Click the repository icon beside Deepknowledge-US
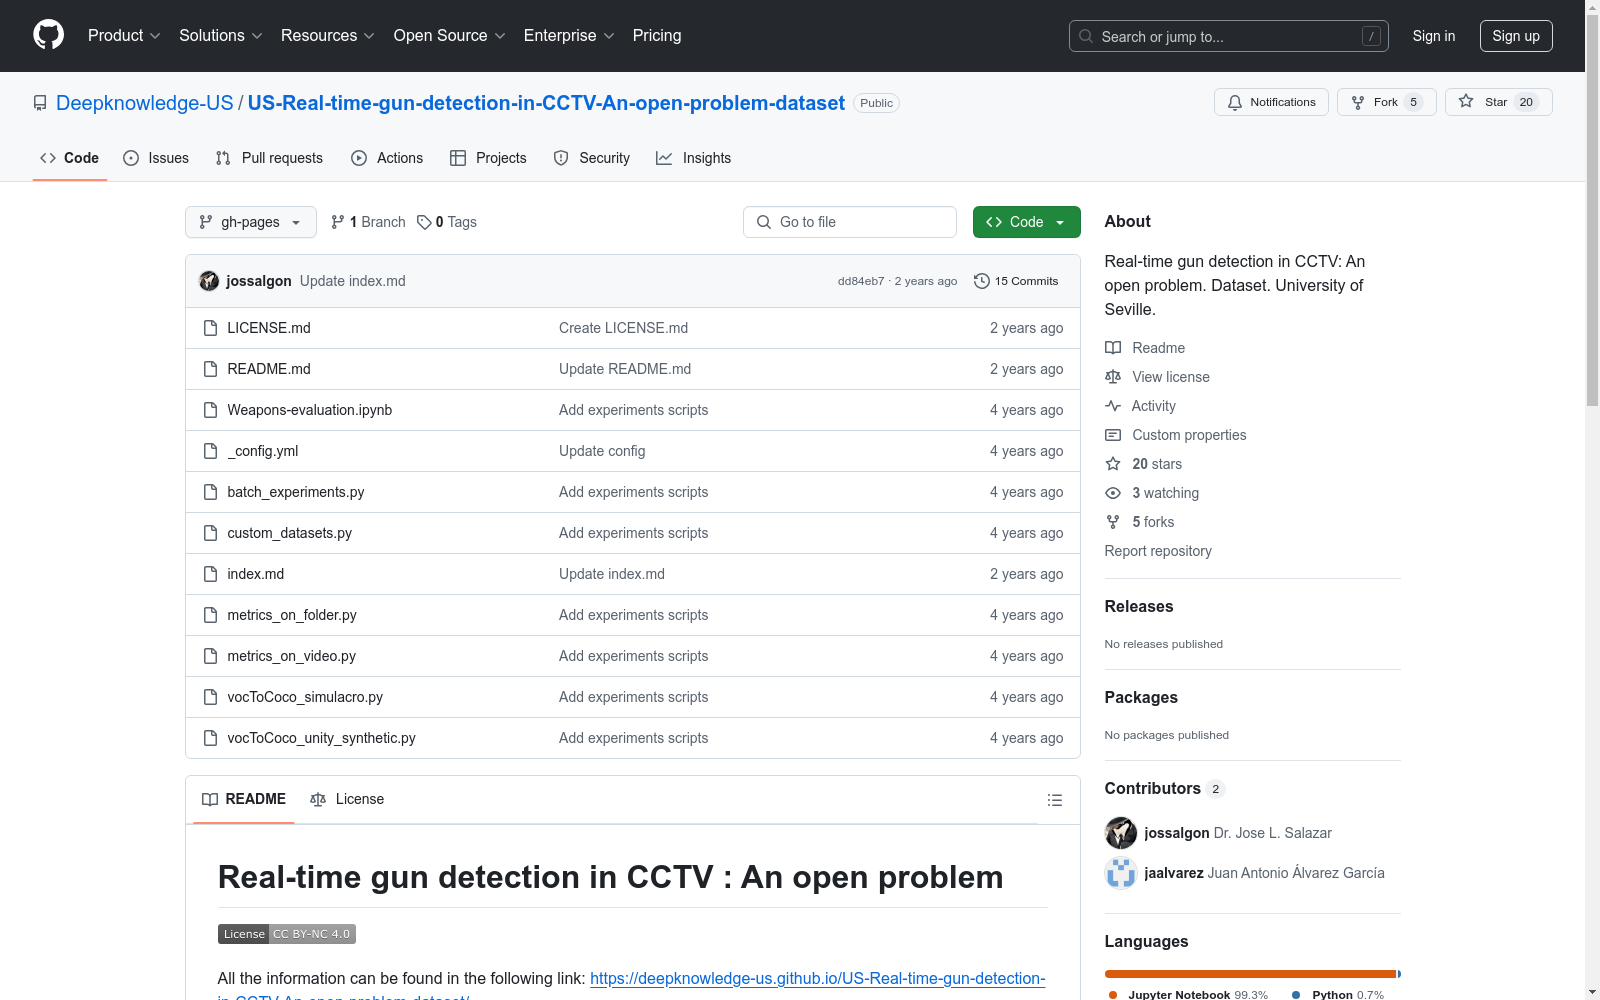1600x1000 pixels. point(40,103)
